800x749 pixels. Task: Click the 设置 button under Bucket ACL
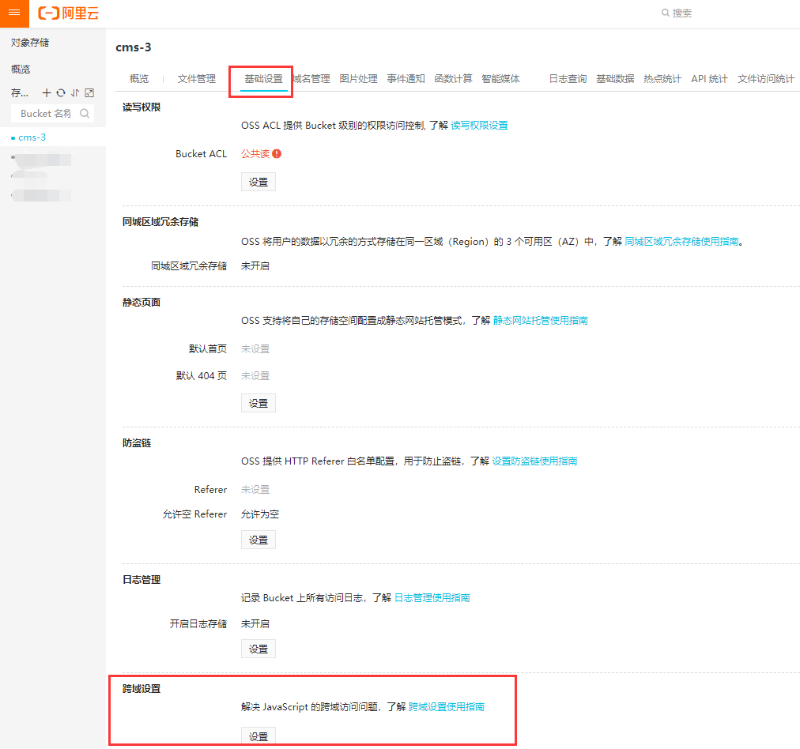[x=258, y=182]
